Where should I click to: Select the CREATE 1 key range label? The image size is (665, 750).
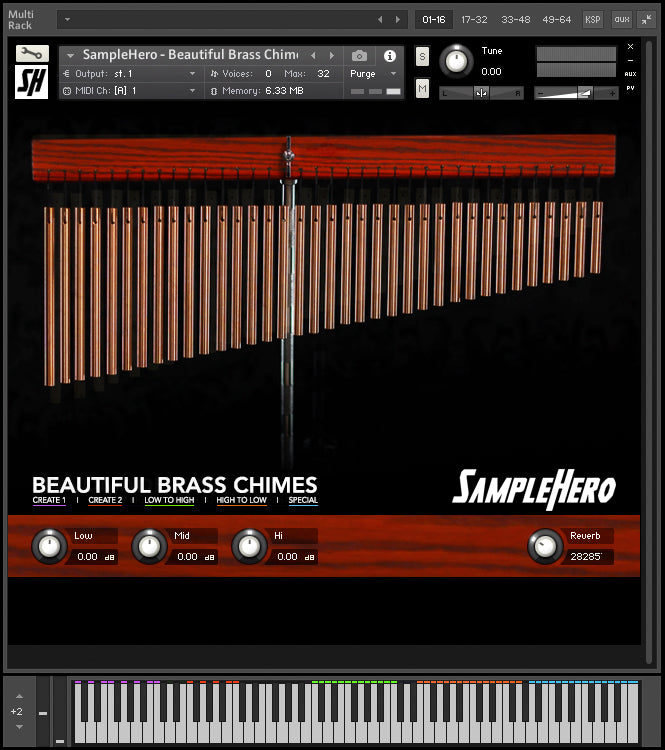[x=49, y=500]
